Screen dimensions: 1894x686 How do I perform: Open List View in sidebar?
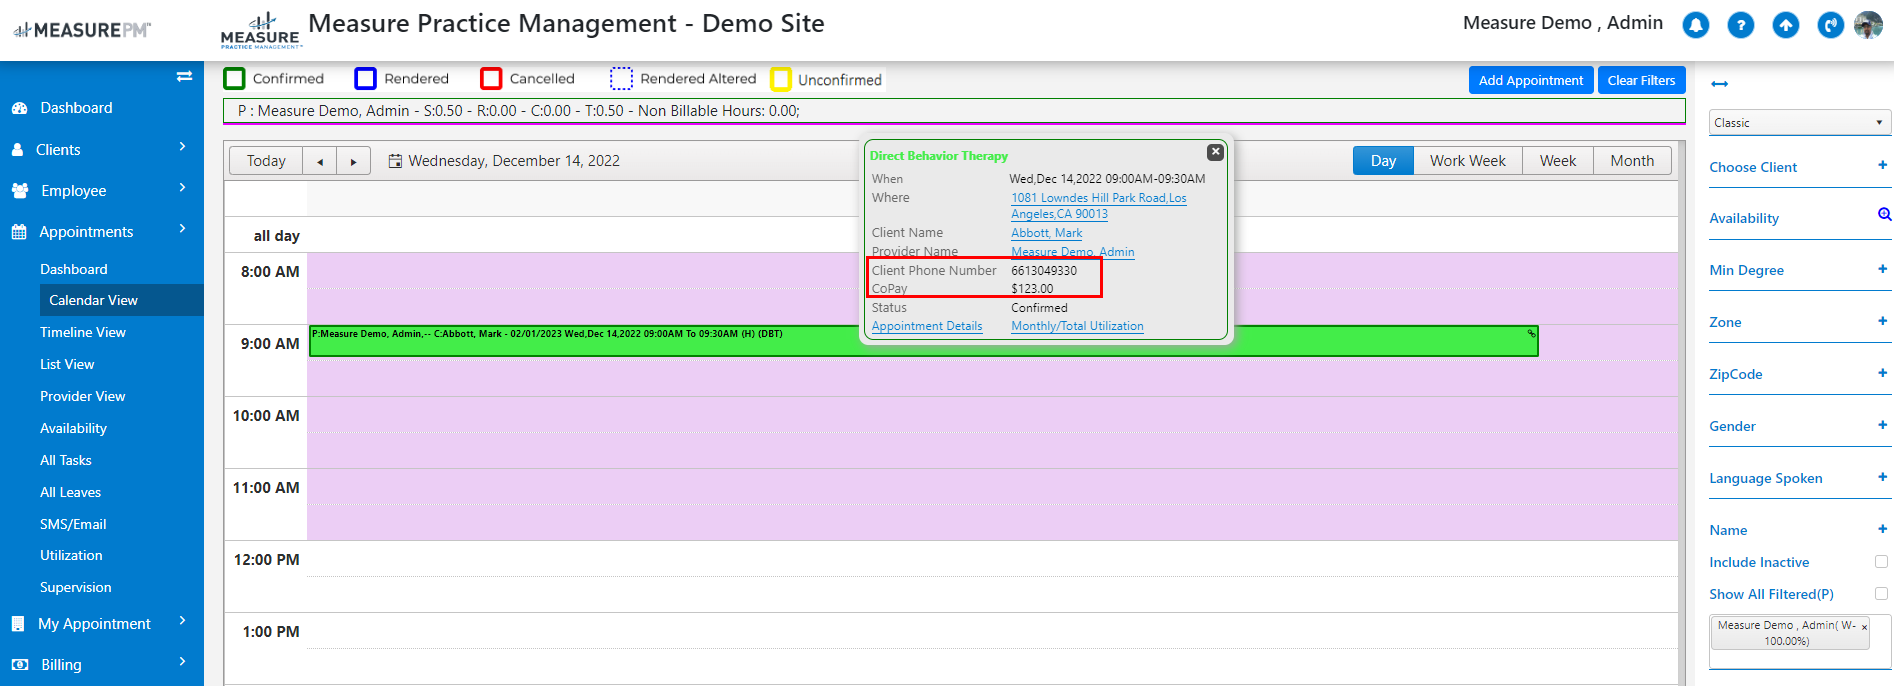(x=67, y=364)
